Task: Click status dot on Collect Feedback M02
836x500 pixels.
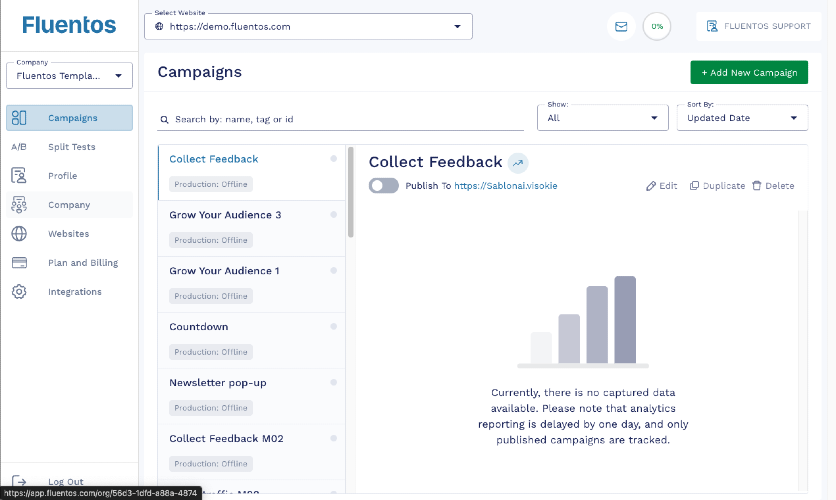Action: click(x=333, y=438)
